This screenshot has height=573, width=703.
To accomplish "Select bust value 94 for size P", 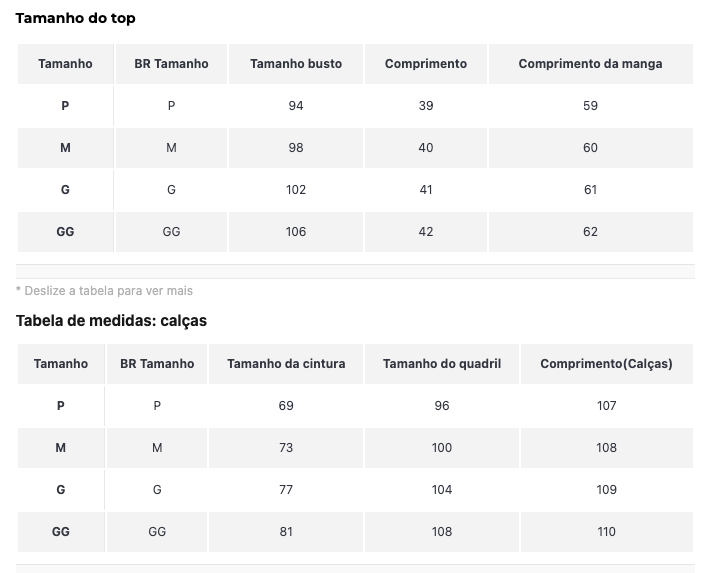I will [296, 106].
